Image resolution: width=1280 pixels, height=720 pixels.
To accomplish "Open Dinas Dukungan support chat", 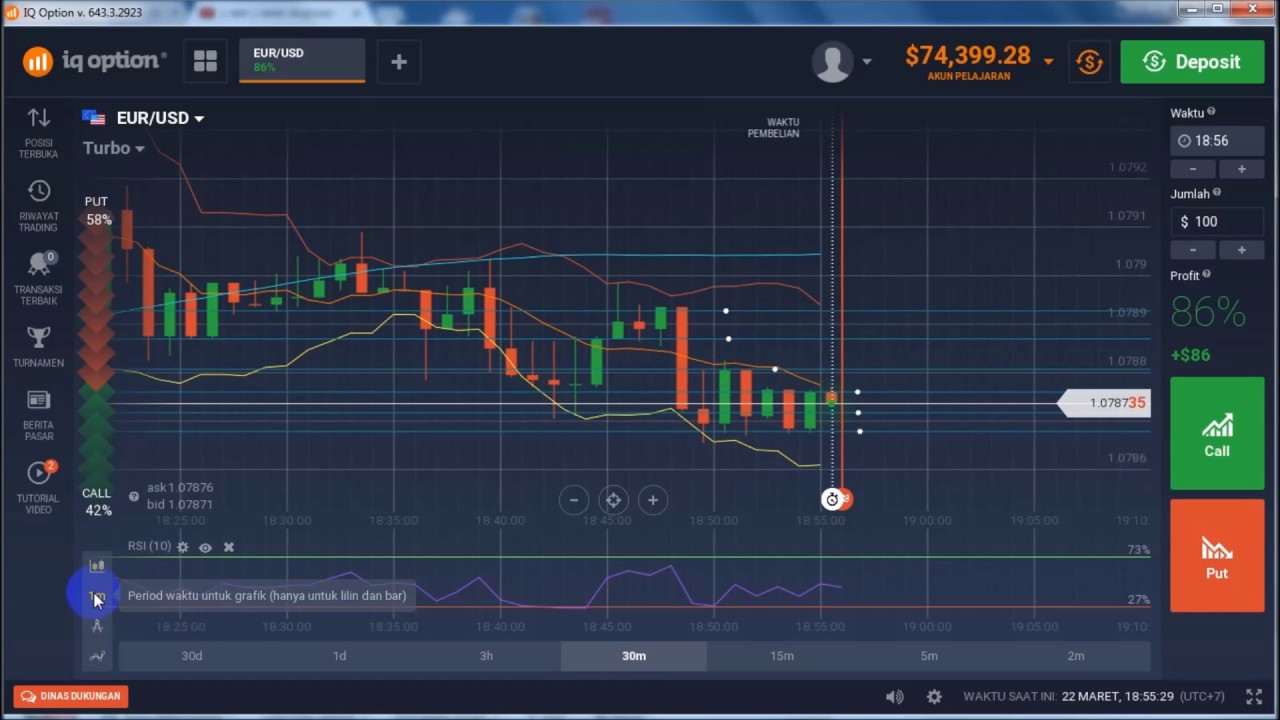I will [71, 696].
